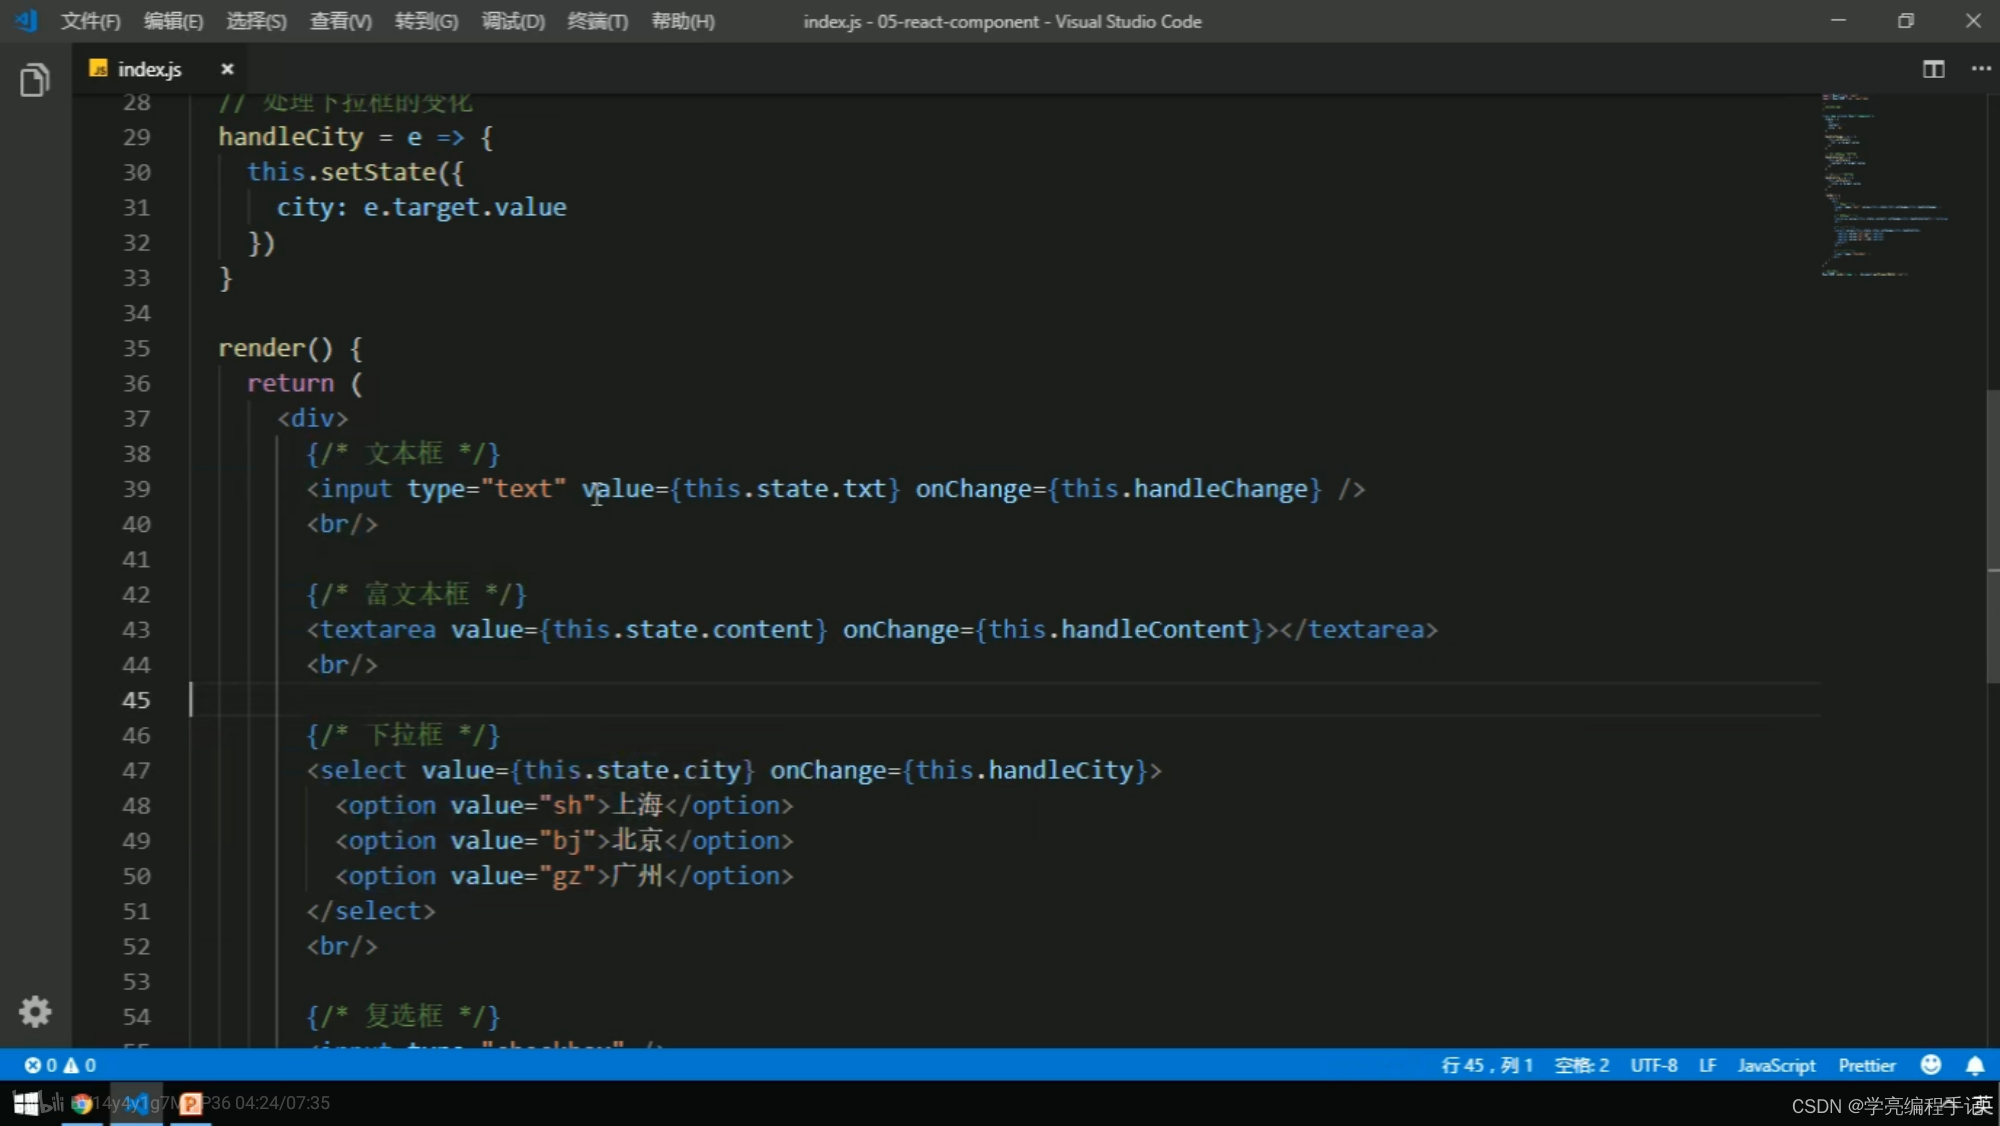Click this.state.content on line 43
The width and height of the screenshot is (2000, 1126).
click(x=683, y=629)
